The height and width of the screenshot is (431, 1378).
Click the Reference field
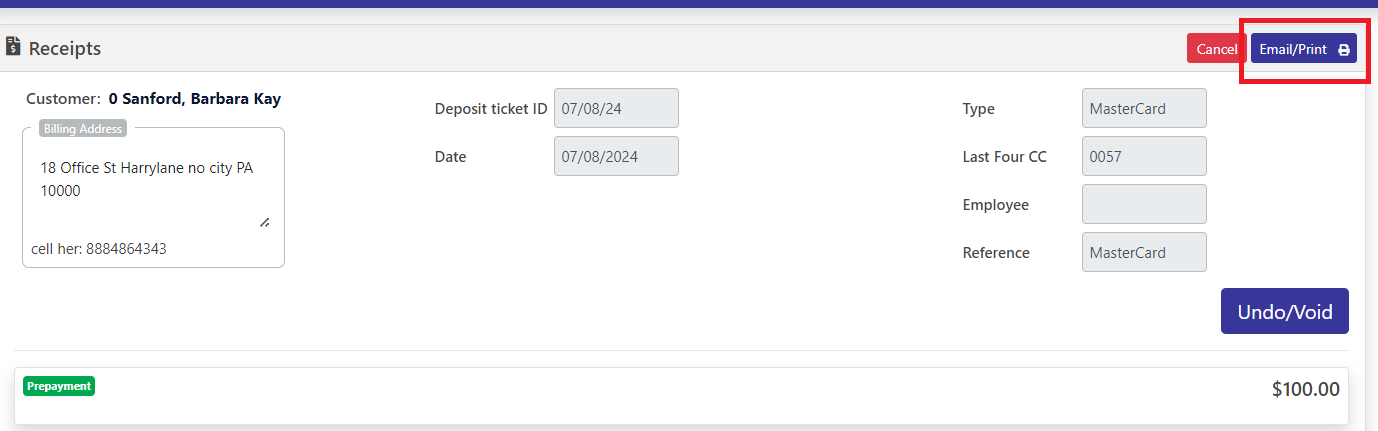coord(1144,252)
